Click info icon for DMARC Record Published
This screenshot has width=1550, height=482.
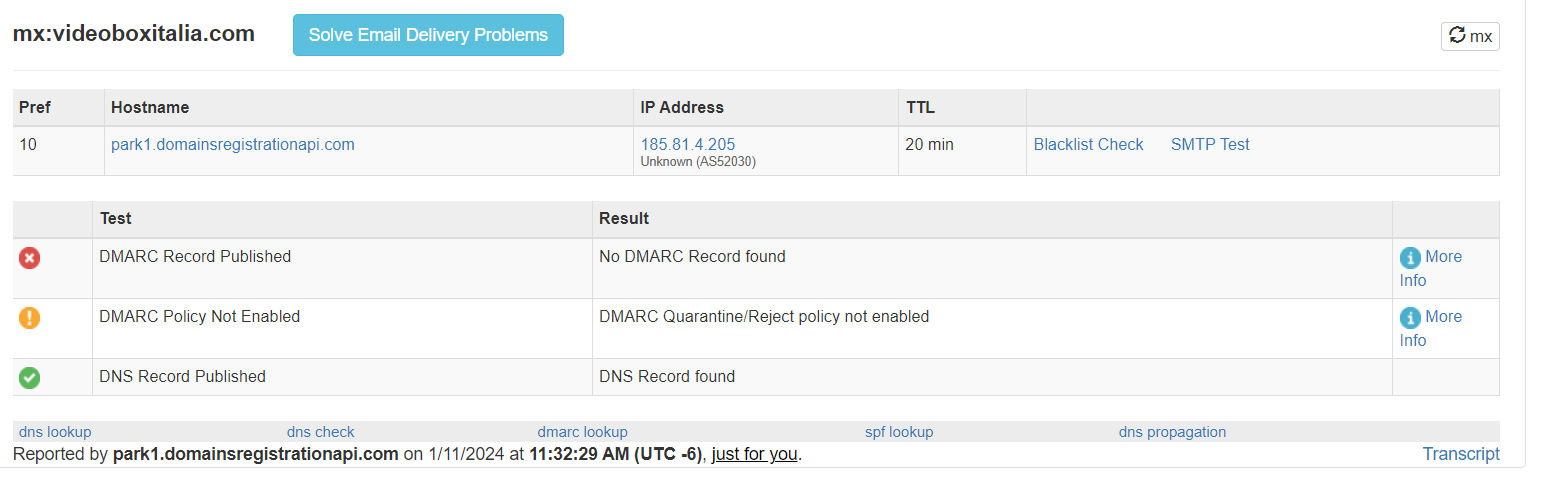point(1410,258)
